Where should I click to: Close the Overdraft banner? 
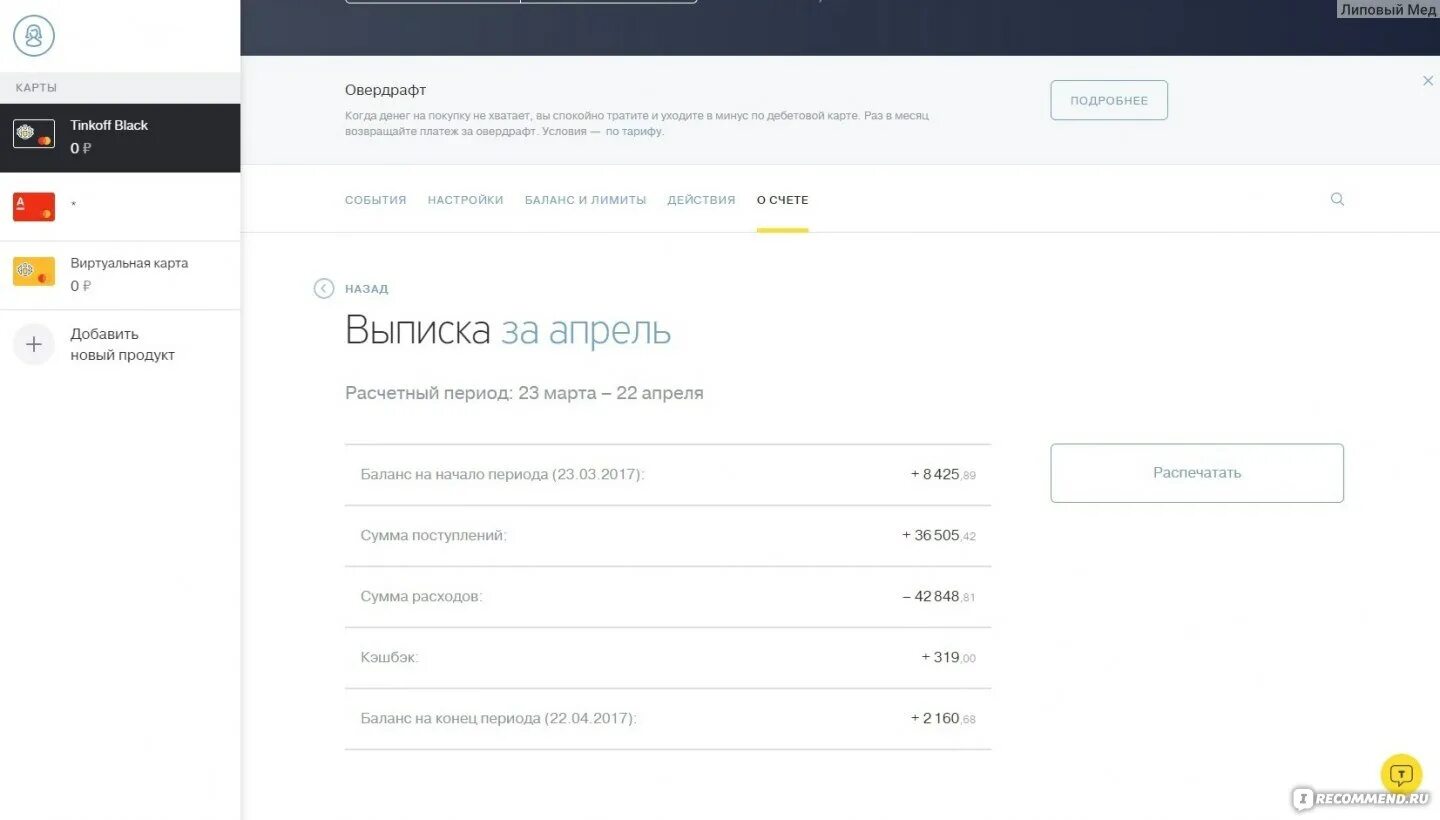pyautogui.click(x=1428, y=81)
